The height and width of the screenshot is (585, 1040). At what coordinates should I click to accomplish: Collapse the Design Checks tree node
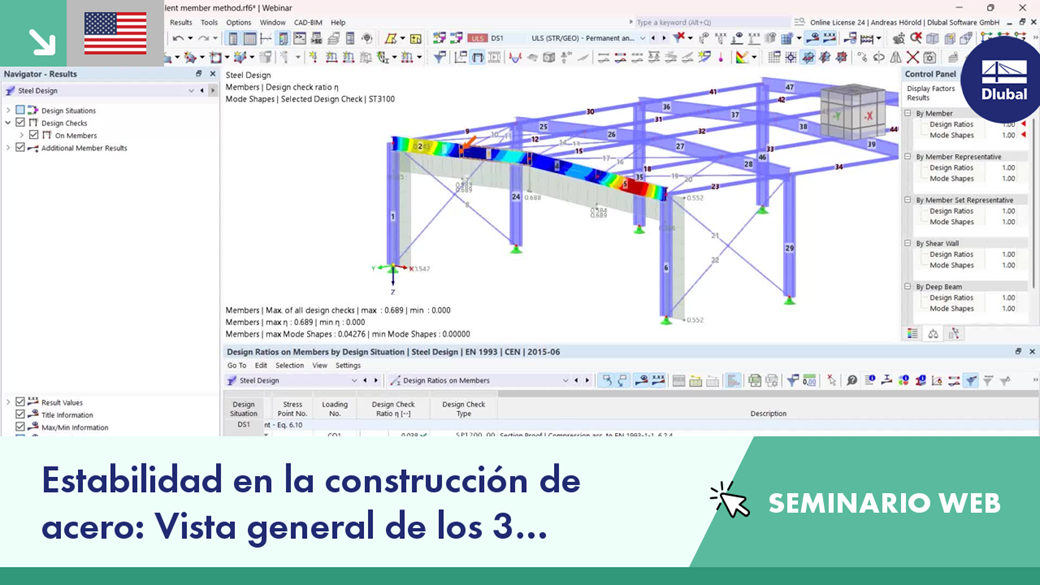point(8,123)
